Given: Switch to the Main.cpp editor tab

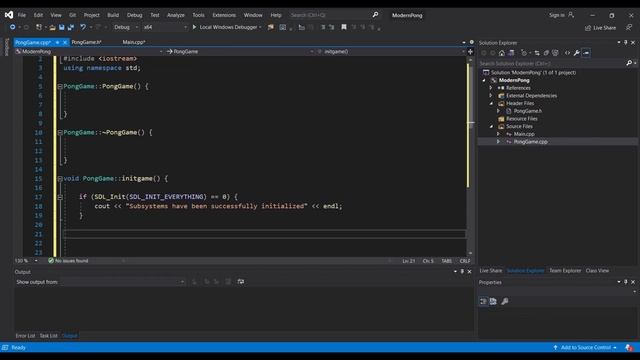Looking at the screenshot, I should click(x=134, y=42).
